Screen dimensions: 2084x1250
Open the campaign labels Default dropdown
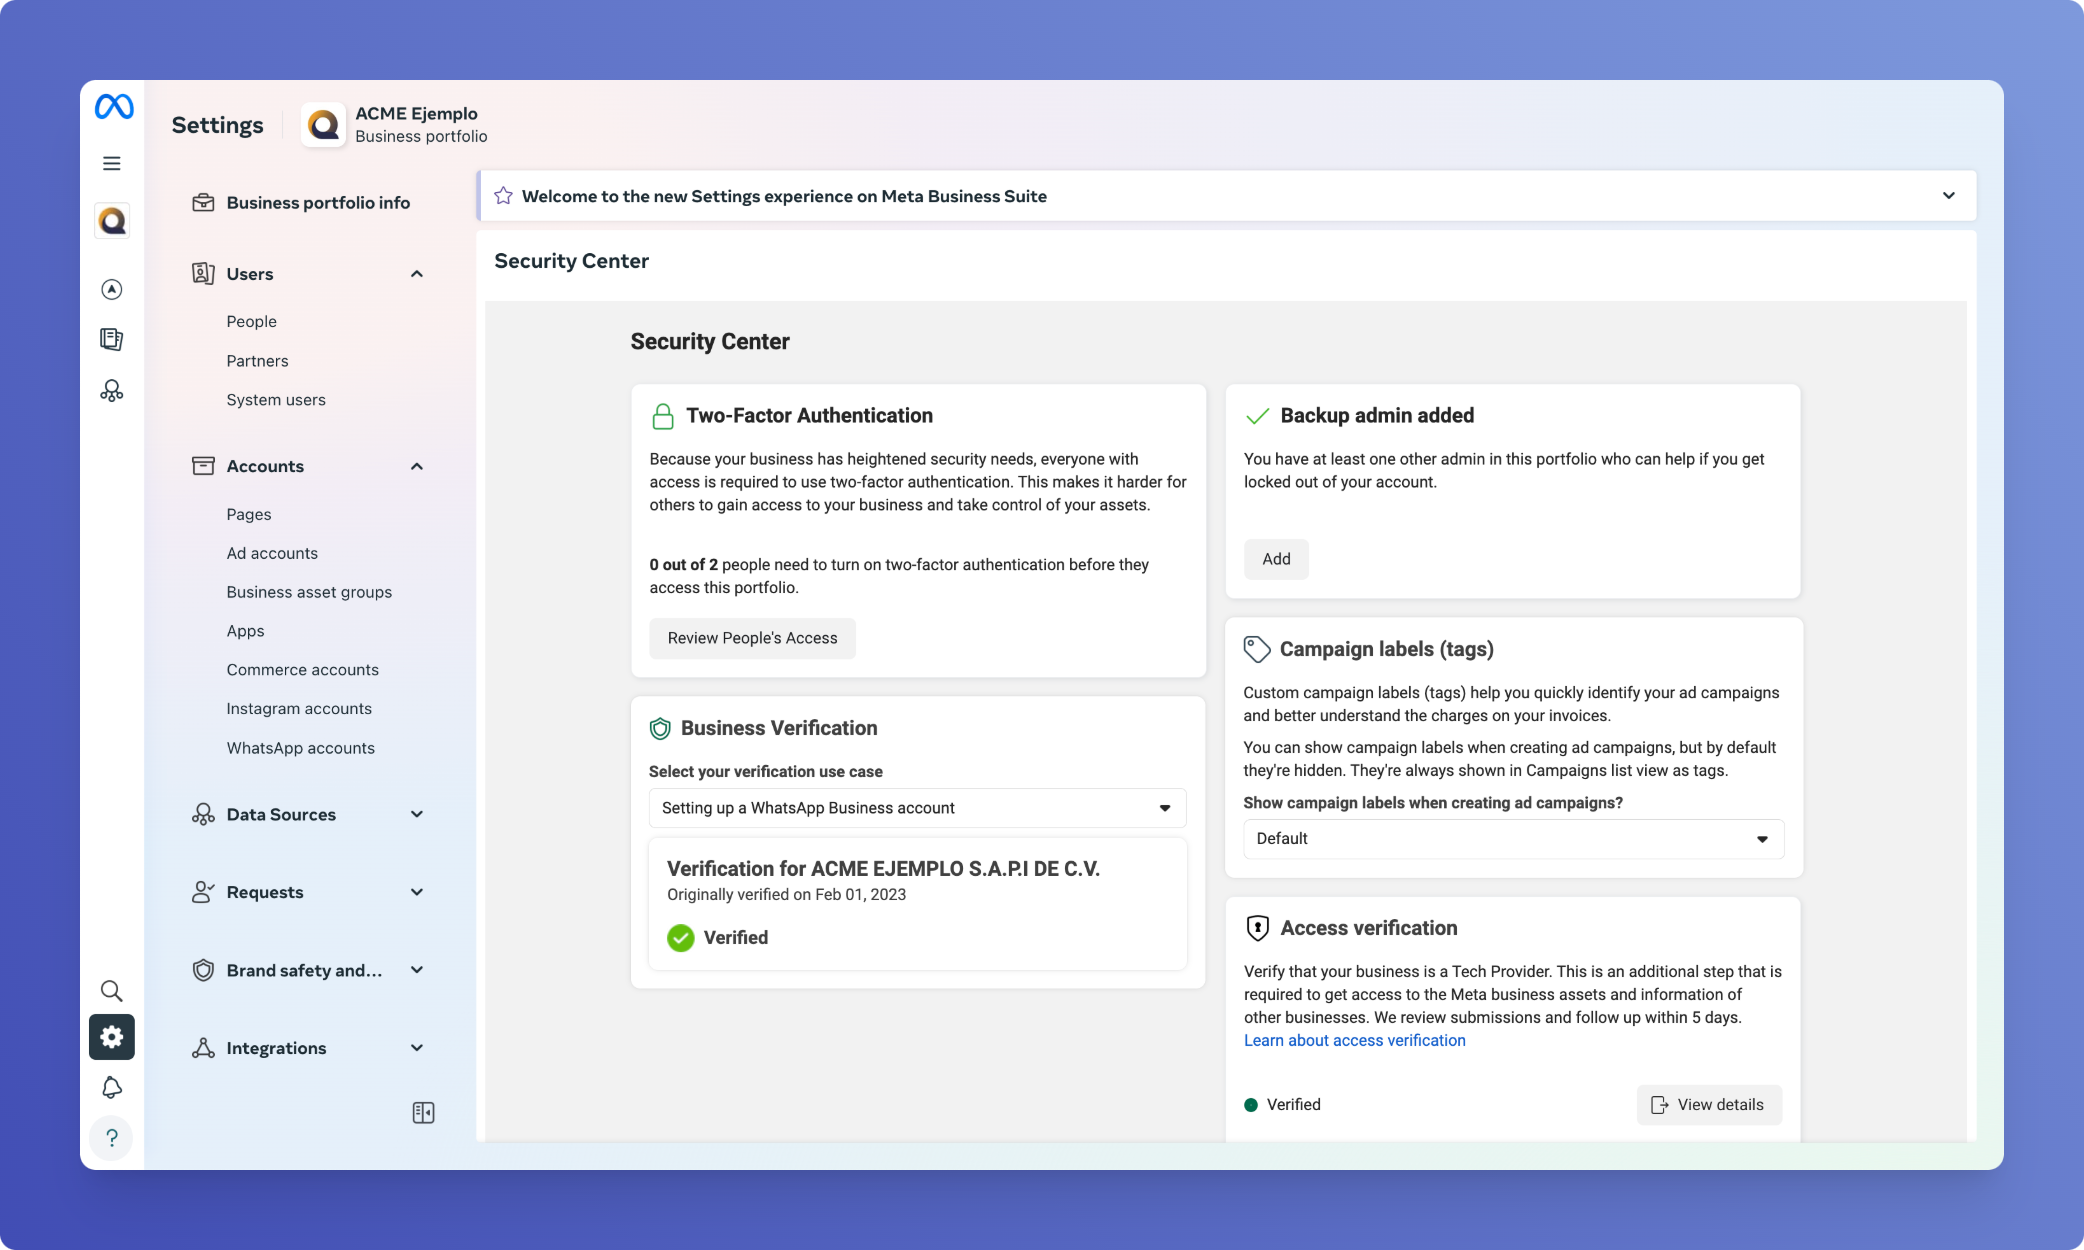(1512, 839)
